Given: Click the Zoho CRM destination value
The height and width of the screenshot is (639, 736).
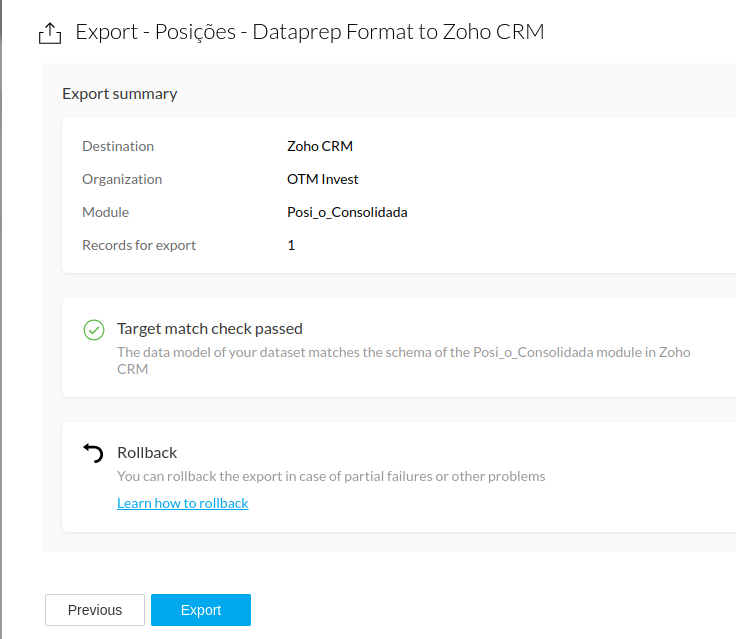Looking at the screenshot, I should pos(320,146).
